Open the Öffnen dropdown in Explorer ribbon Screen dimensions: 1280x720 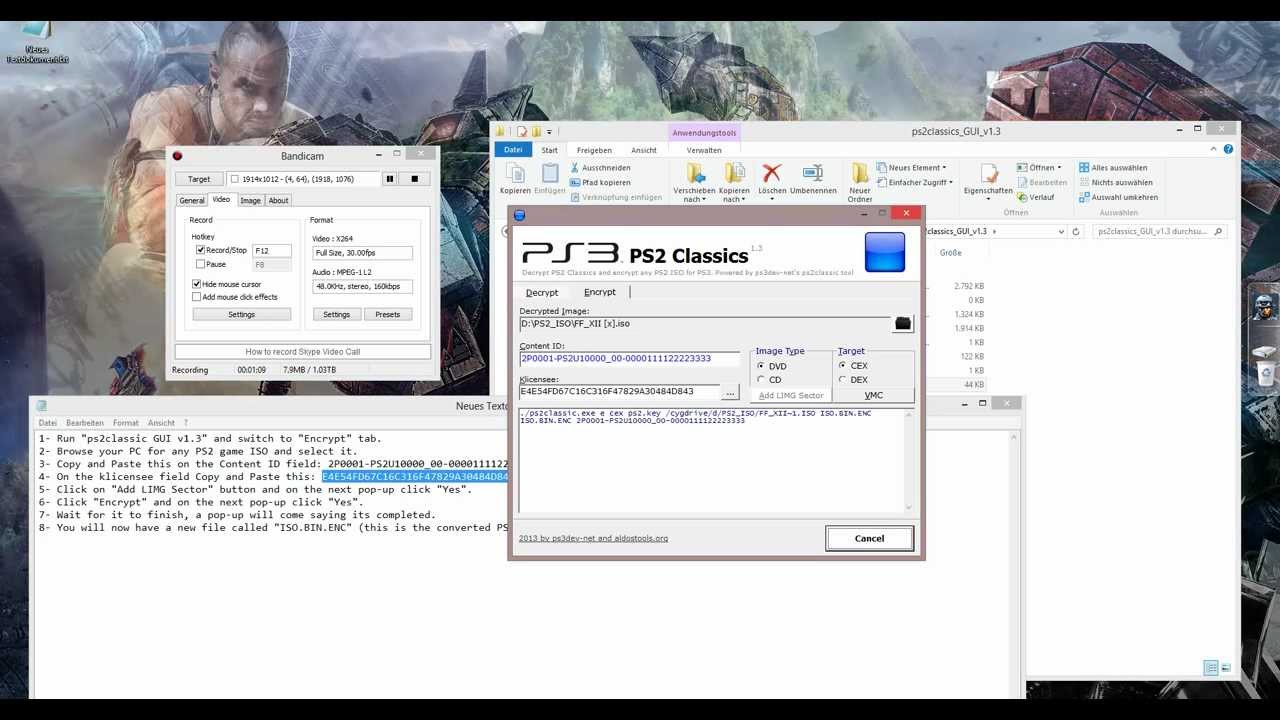1040,168
